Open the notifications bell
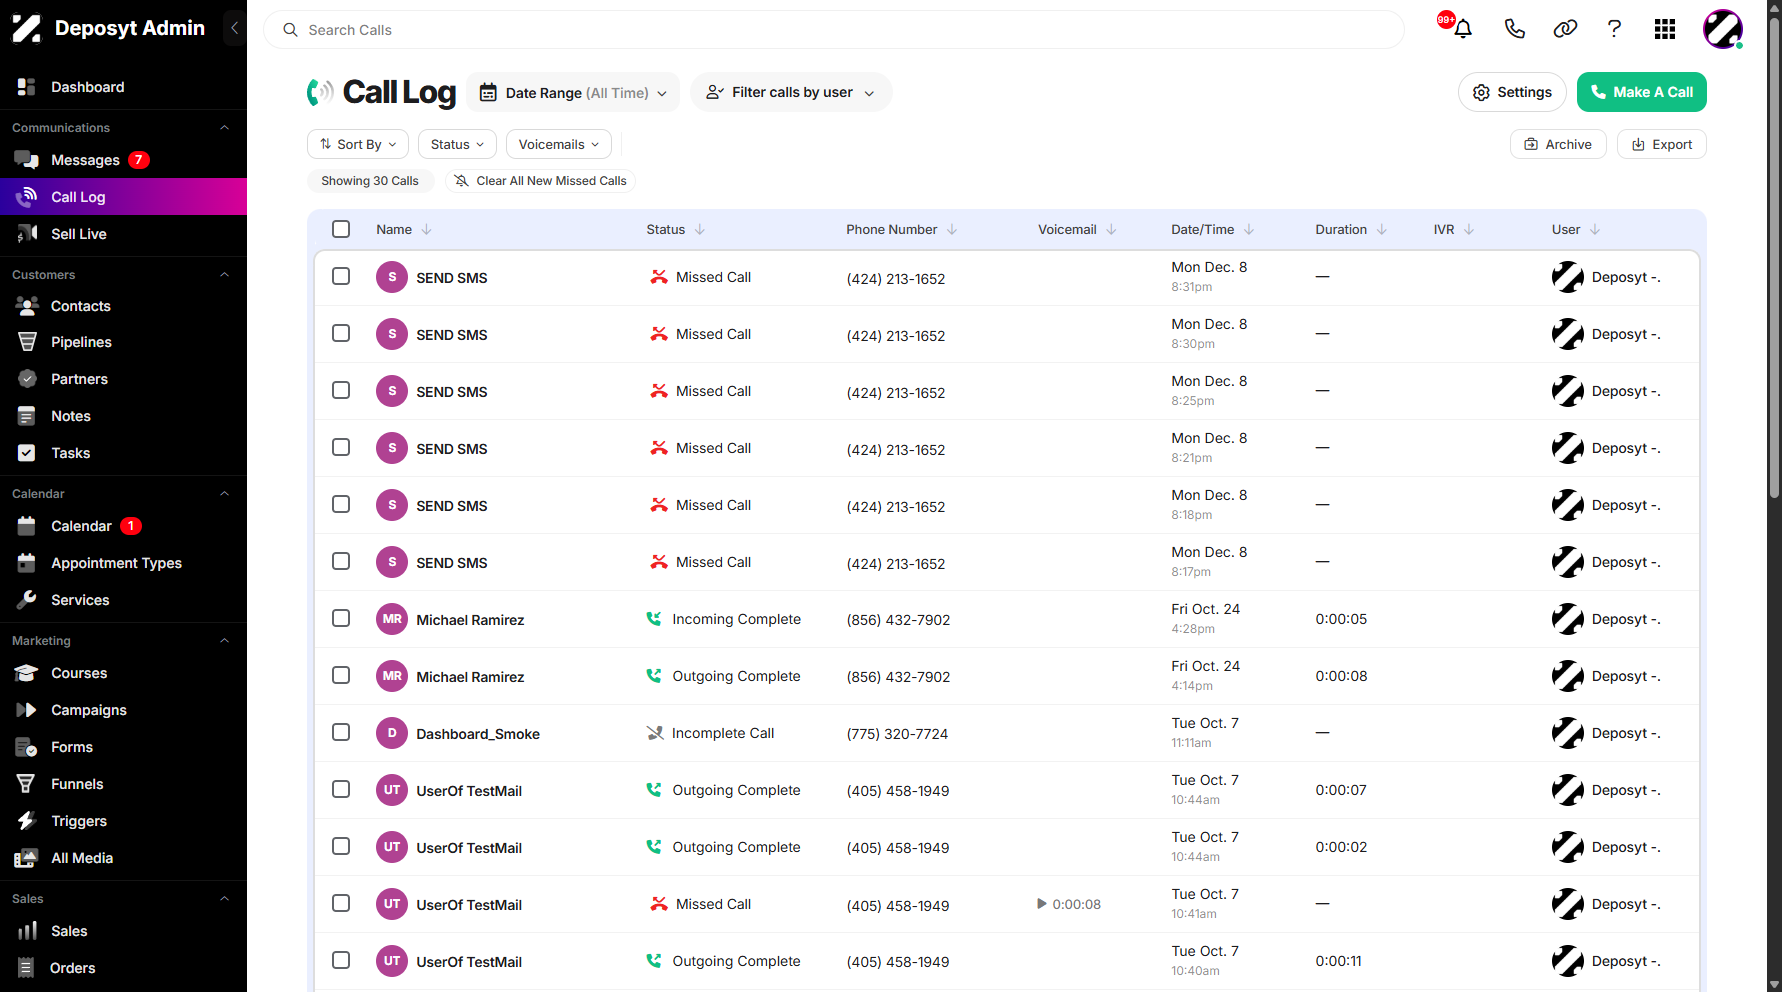1782x992 pixels. [1462, 29]
